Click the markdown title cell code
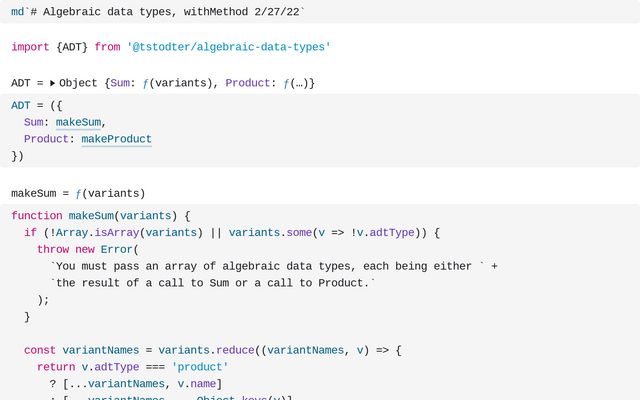640x400 pixels. (158, 12)
